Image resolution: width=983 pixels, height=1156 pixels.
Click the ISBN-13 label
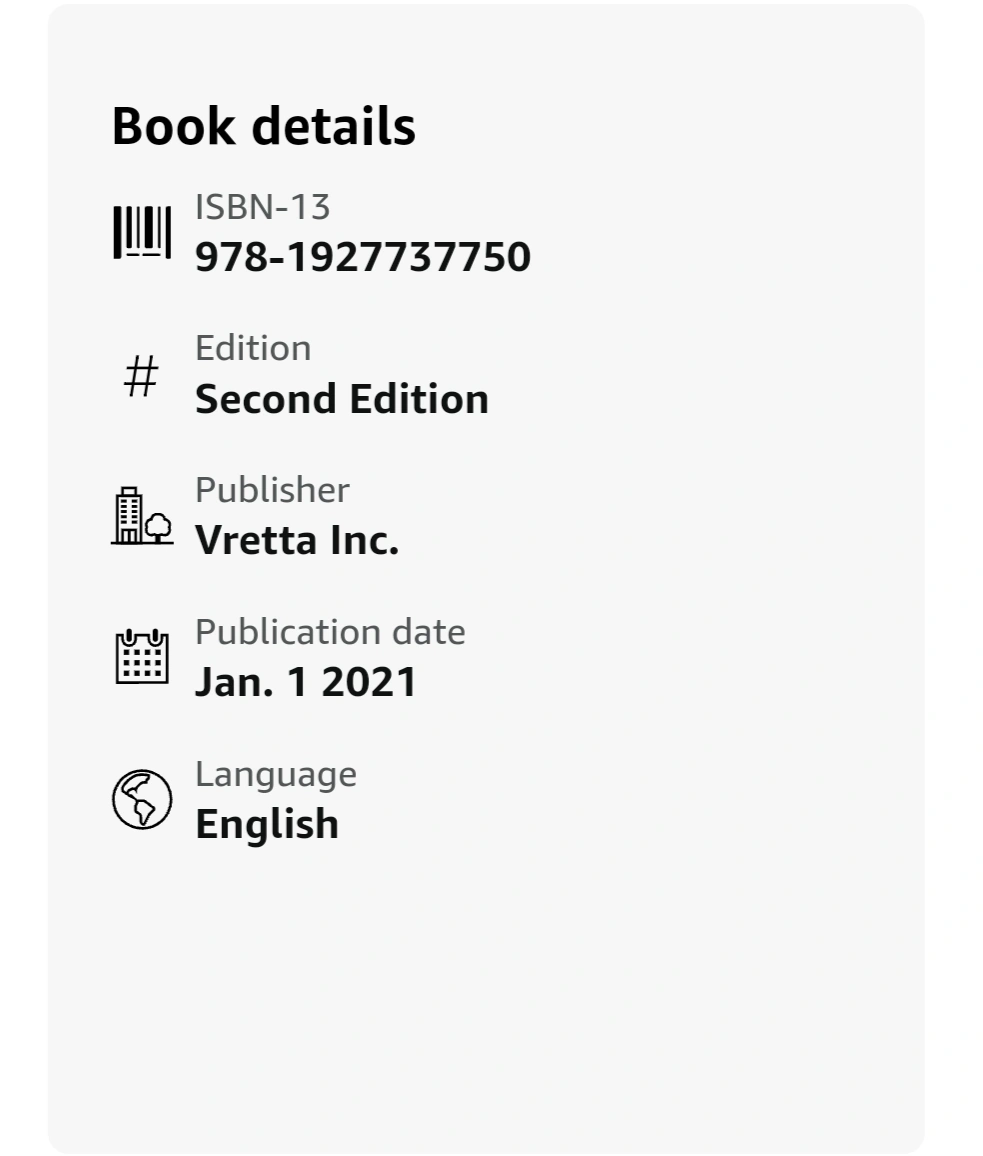click(263, 207)
